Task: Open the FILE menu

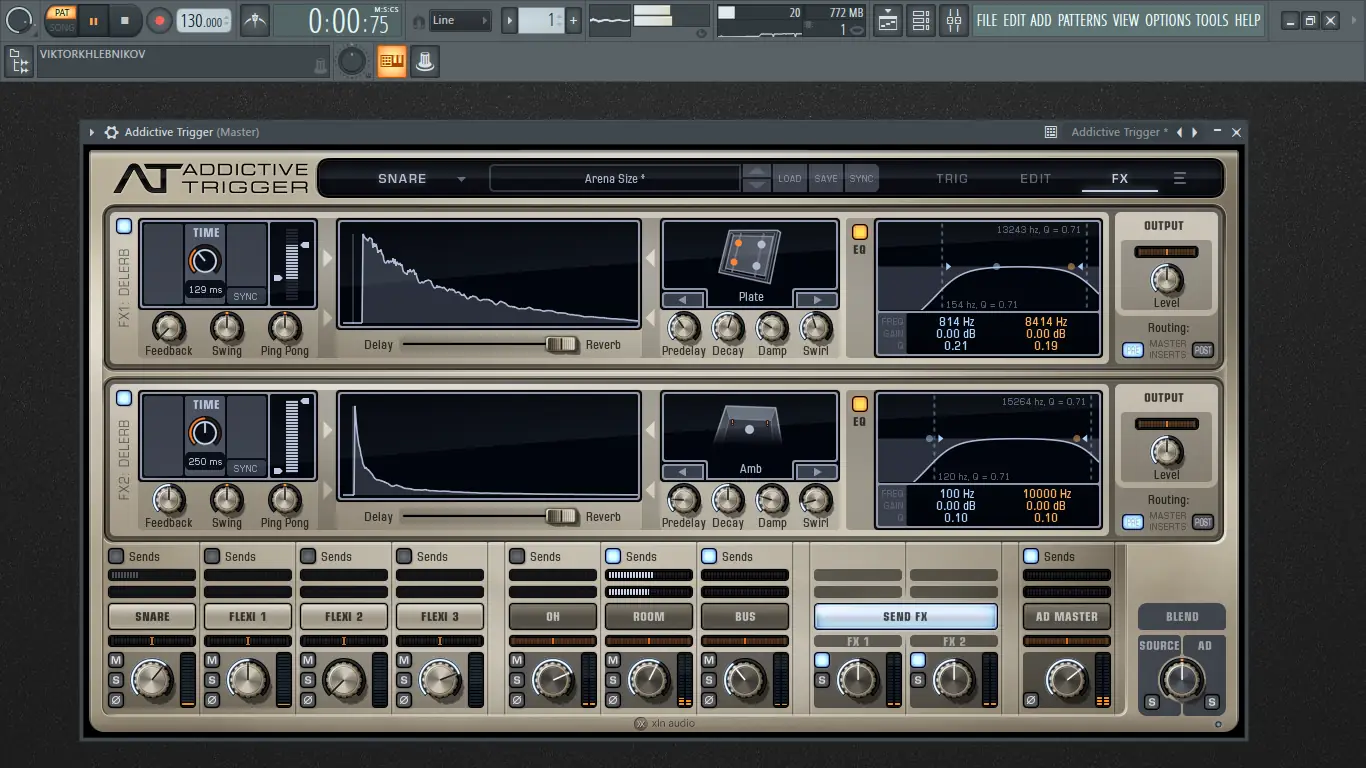Action: click(987, 20)
